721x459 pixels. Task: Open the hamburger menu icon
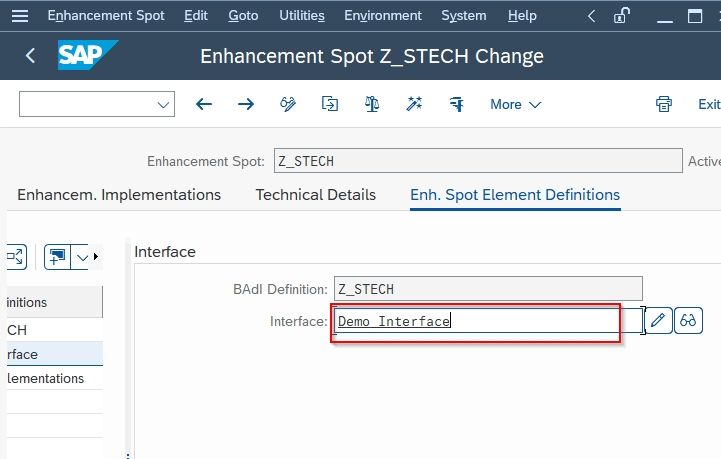click(20, 16)
